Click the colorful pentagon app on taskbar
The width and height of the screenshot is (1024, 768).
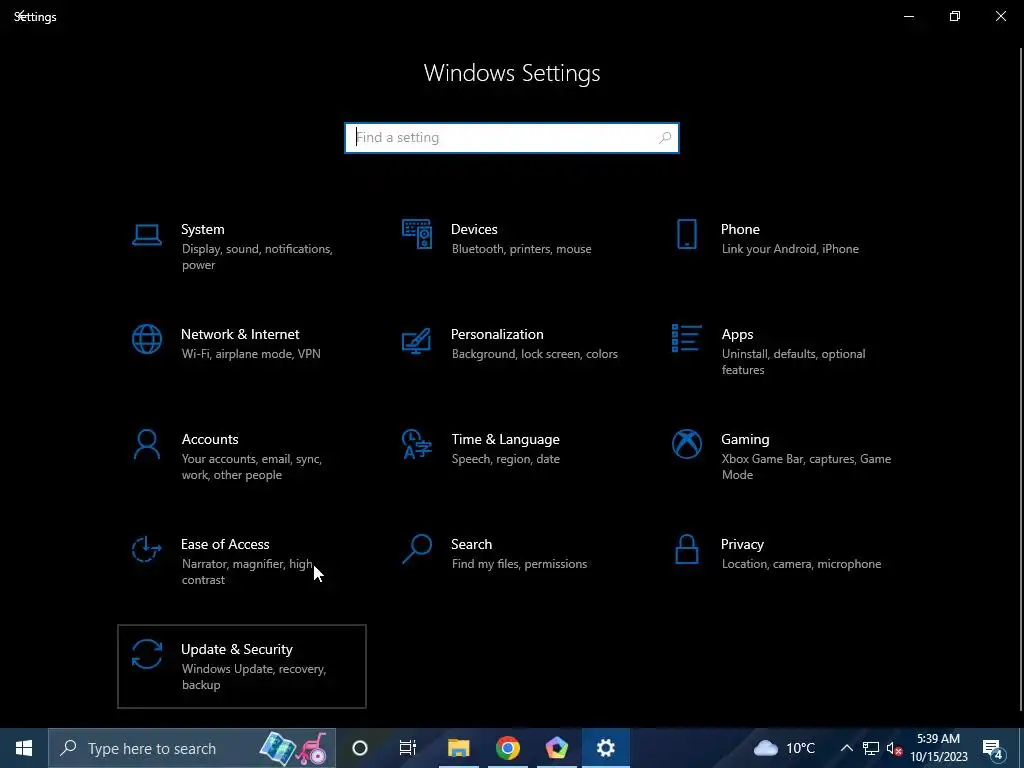coord(556,748)
